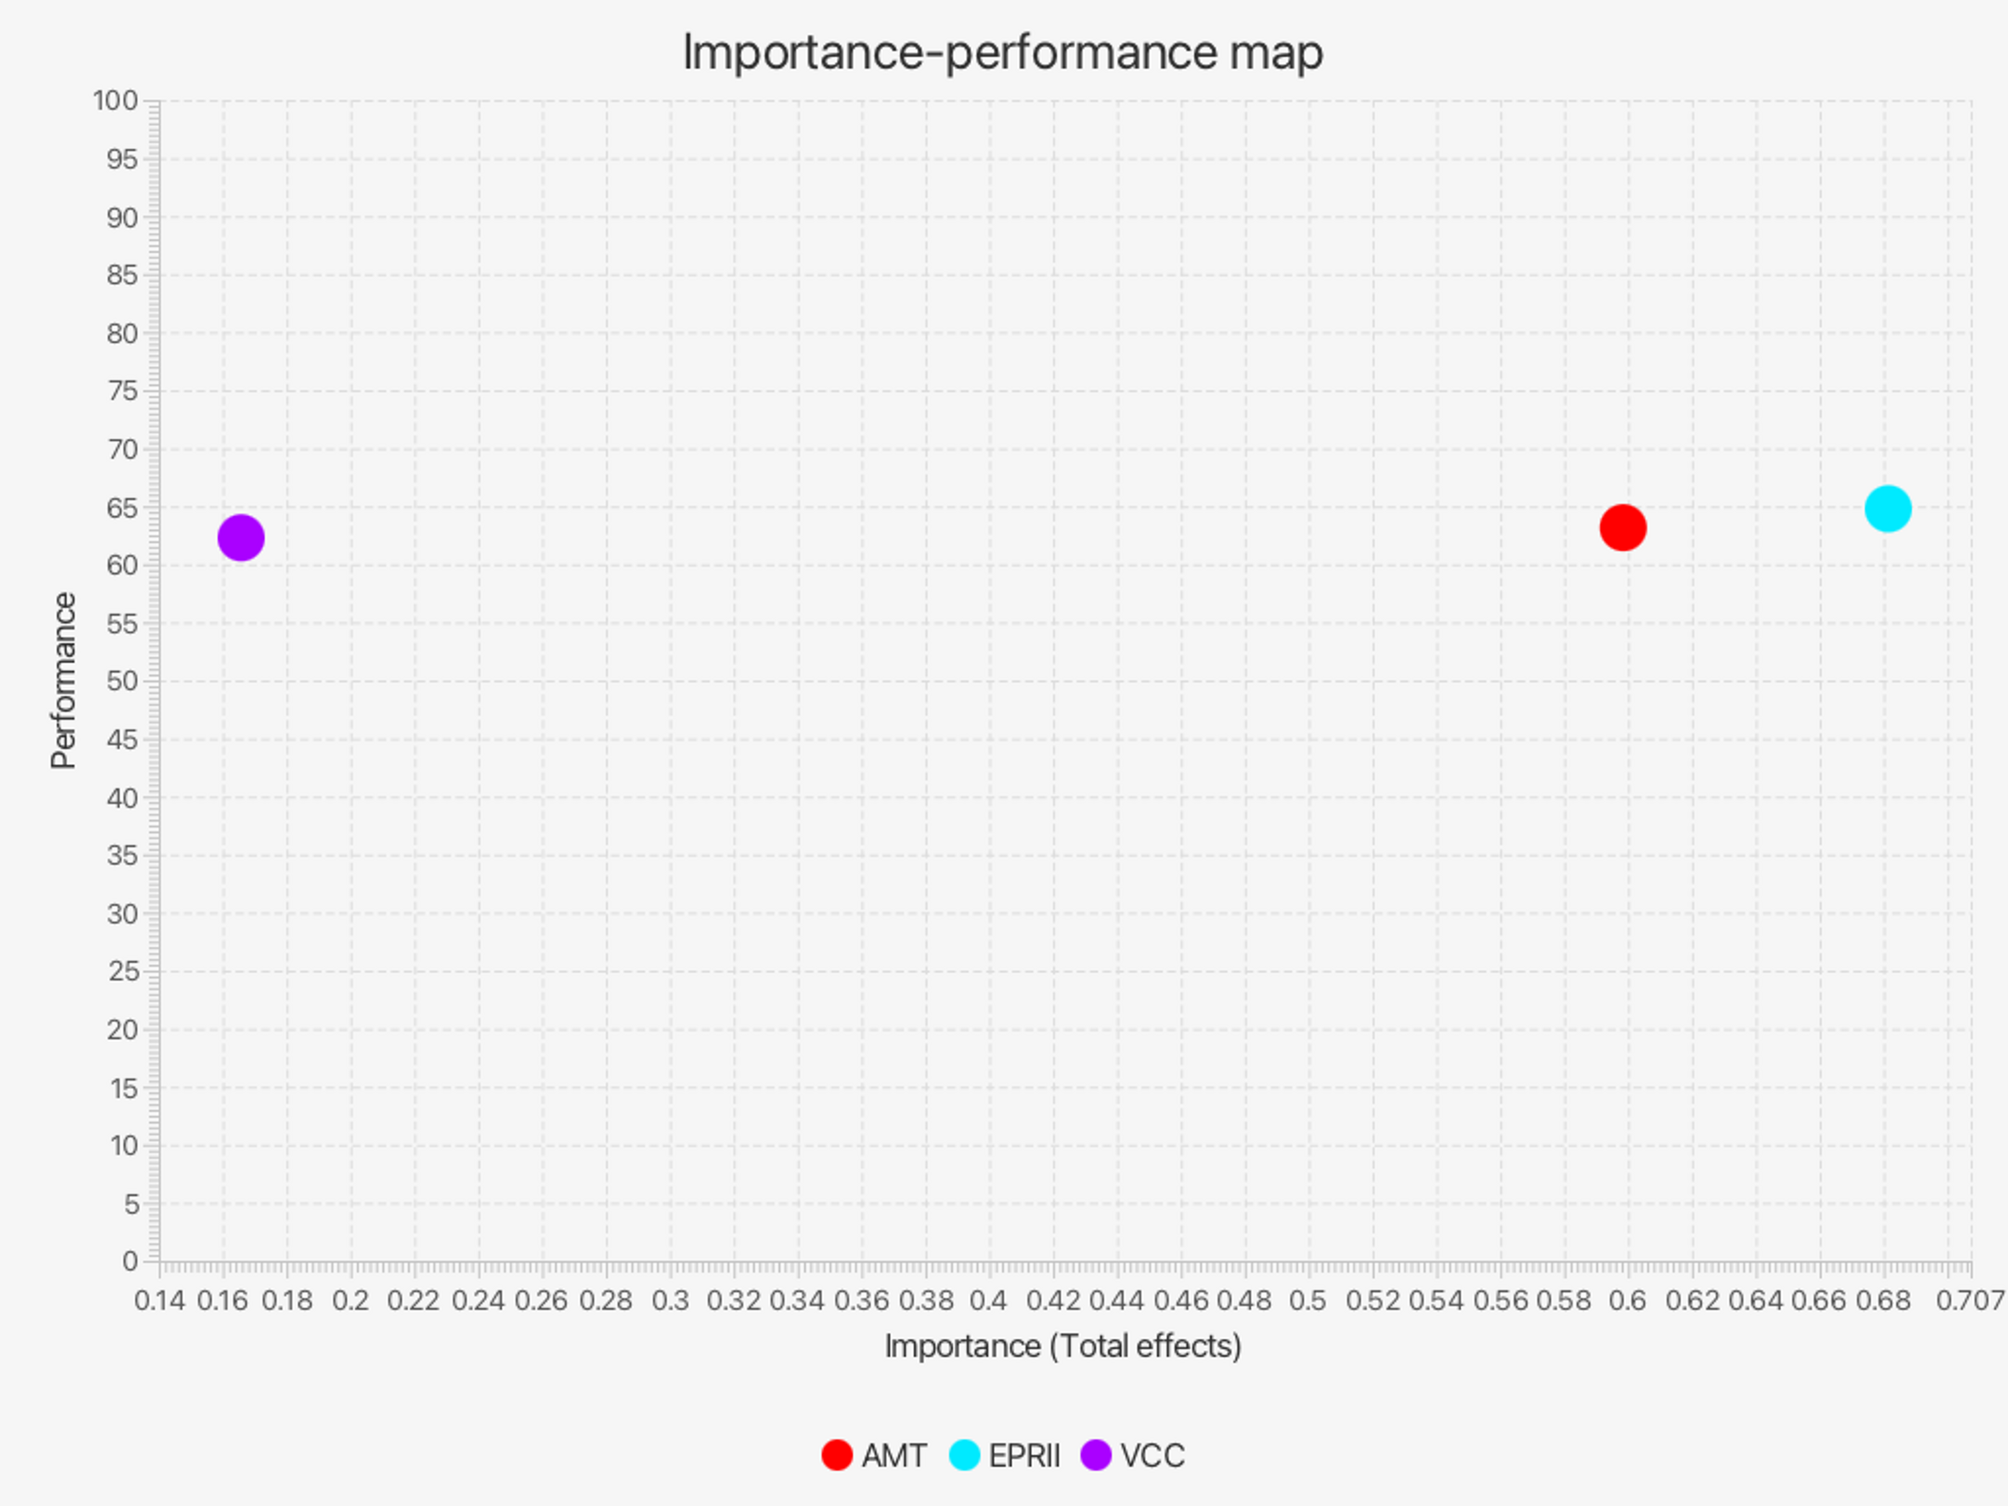
Task: Select the VCC legend label
Action: pos(1152,1456)
